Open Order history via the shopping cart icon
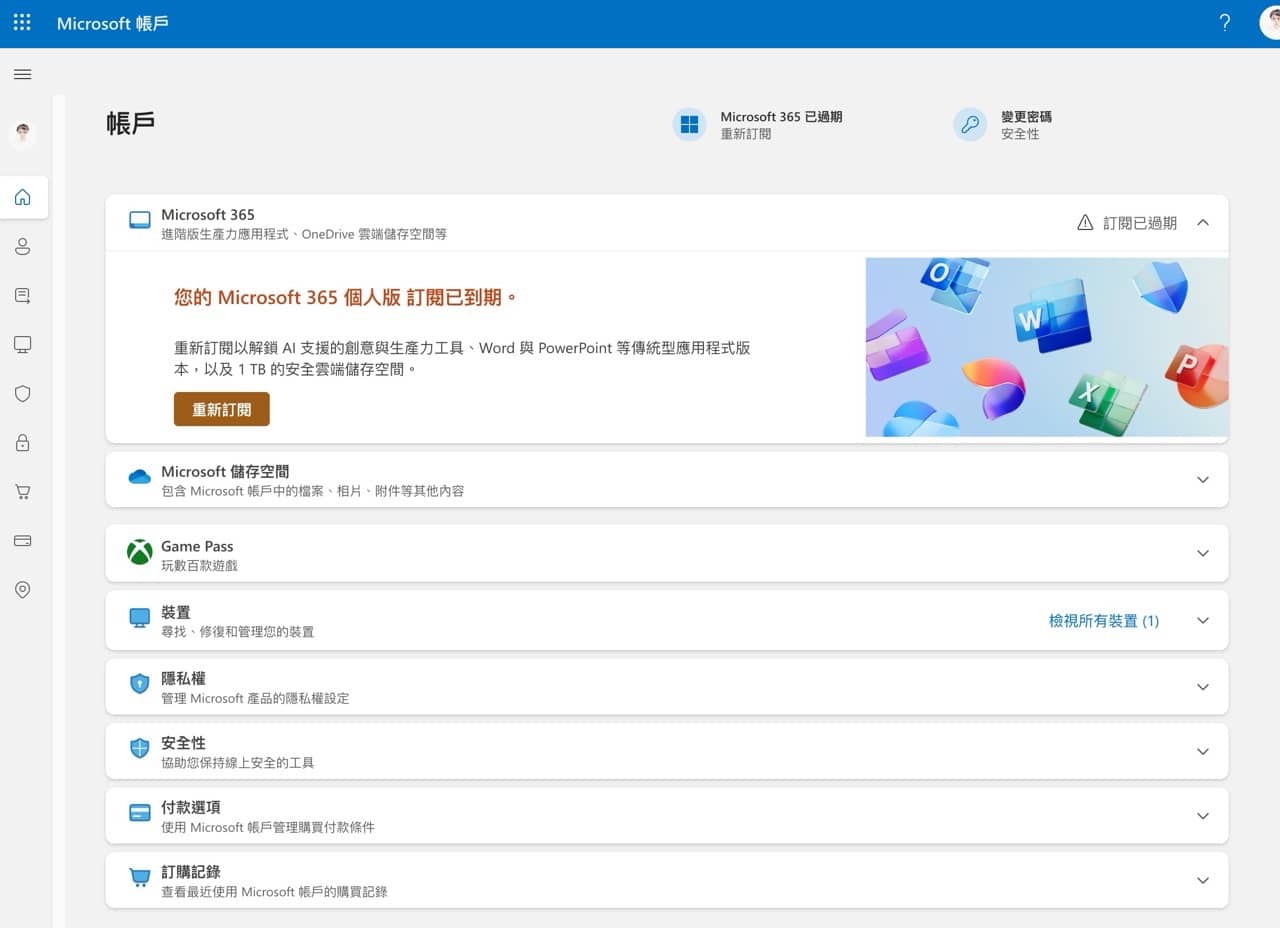 pyautogui.click(x=22, y=491)
